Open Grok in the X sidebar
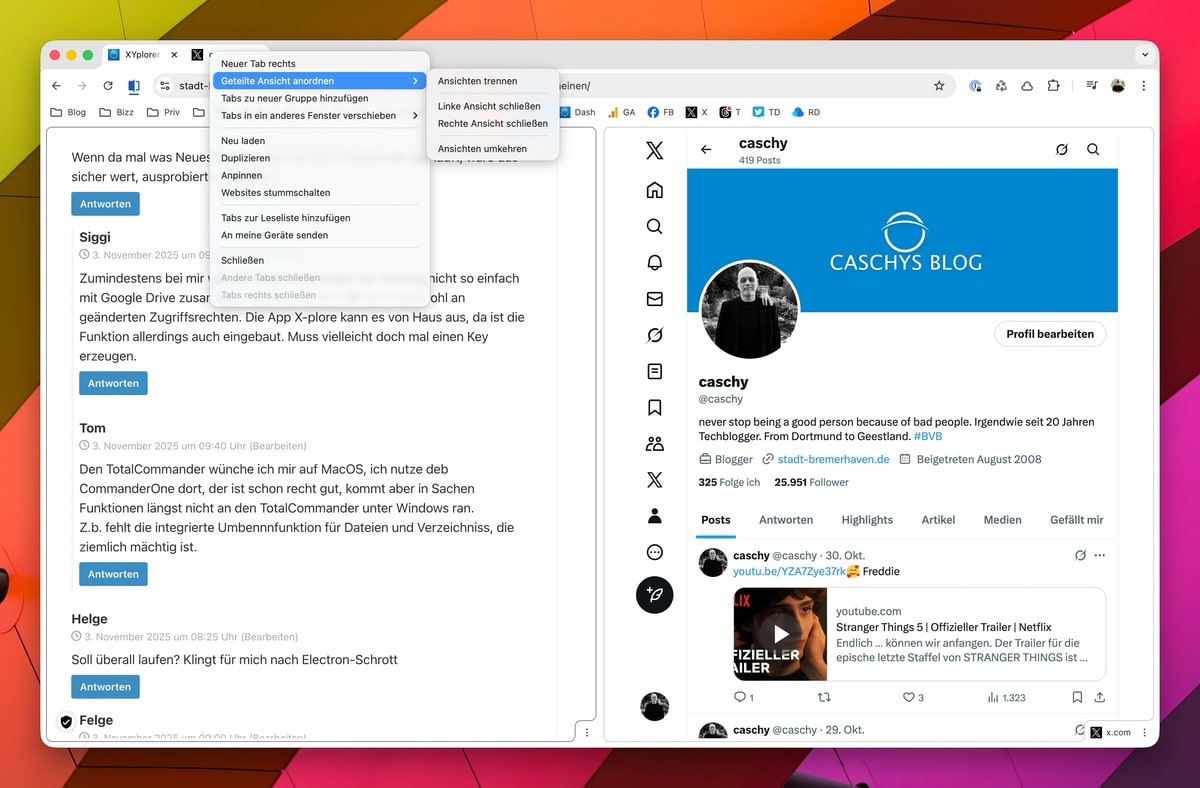This screenshot has height=788, width=1200. [x=654, y=335]
